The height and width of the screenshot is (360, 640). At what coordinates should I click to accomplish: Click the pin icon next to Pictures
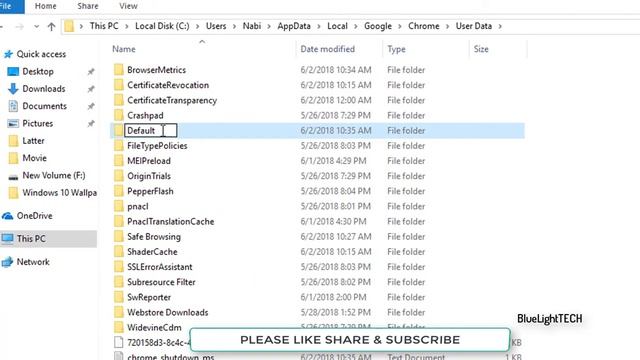point(91,124)
